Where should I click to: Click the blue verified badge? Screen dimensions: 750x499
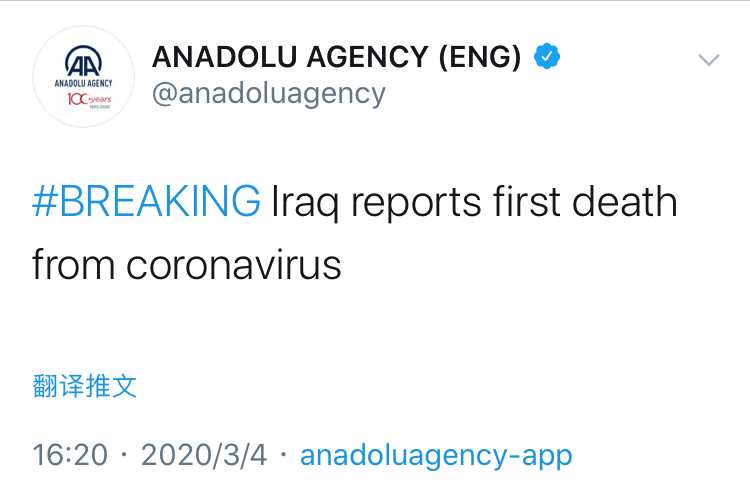[546, 57]
